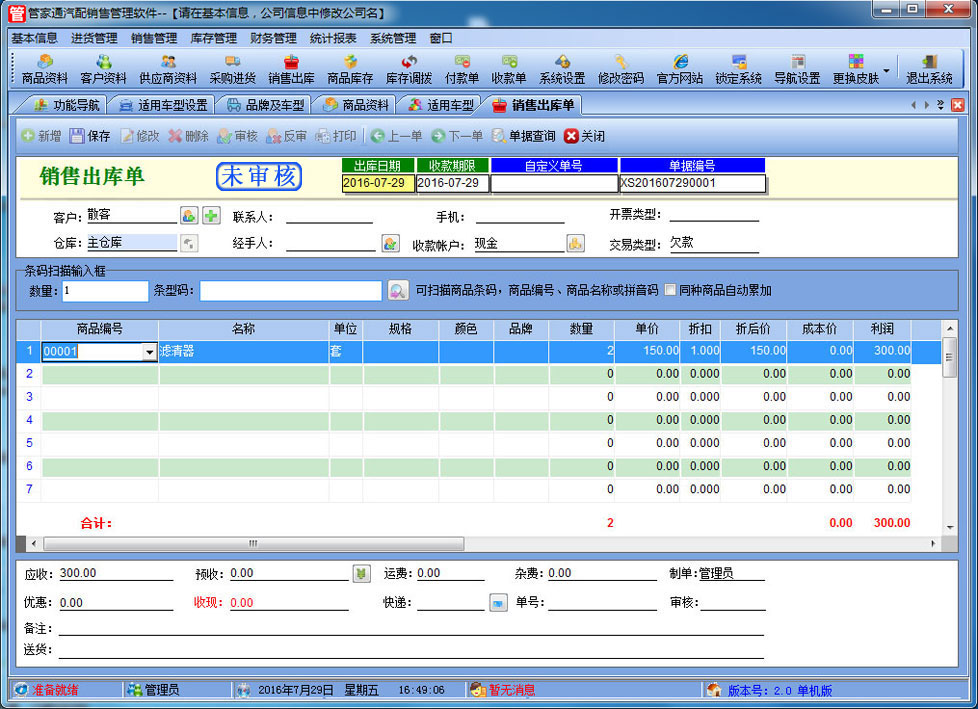Switch to the 品牌及车型 tab
Viewport: 978px width, 709px height.
tap(264, 105)
